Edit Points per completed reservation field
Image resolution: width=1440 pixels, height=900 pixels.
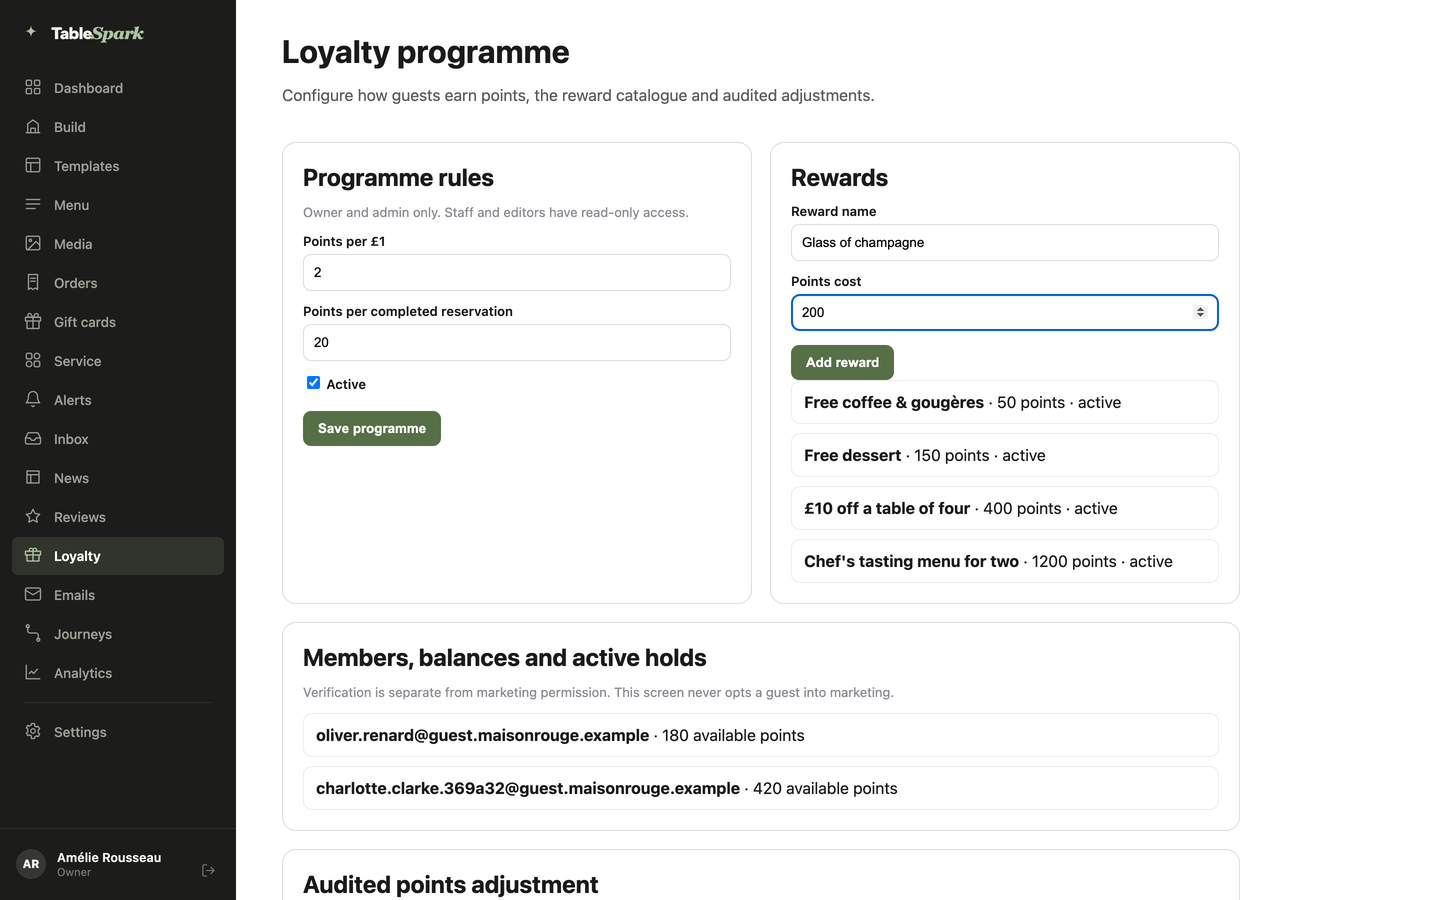point(517,342)
